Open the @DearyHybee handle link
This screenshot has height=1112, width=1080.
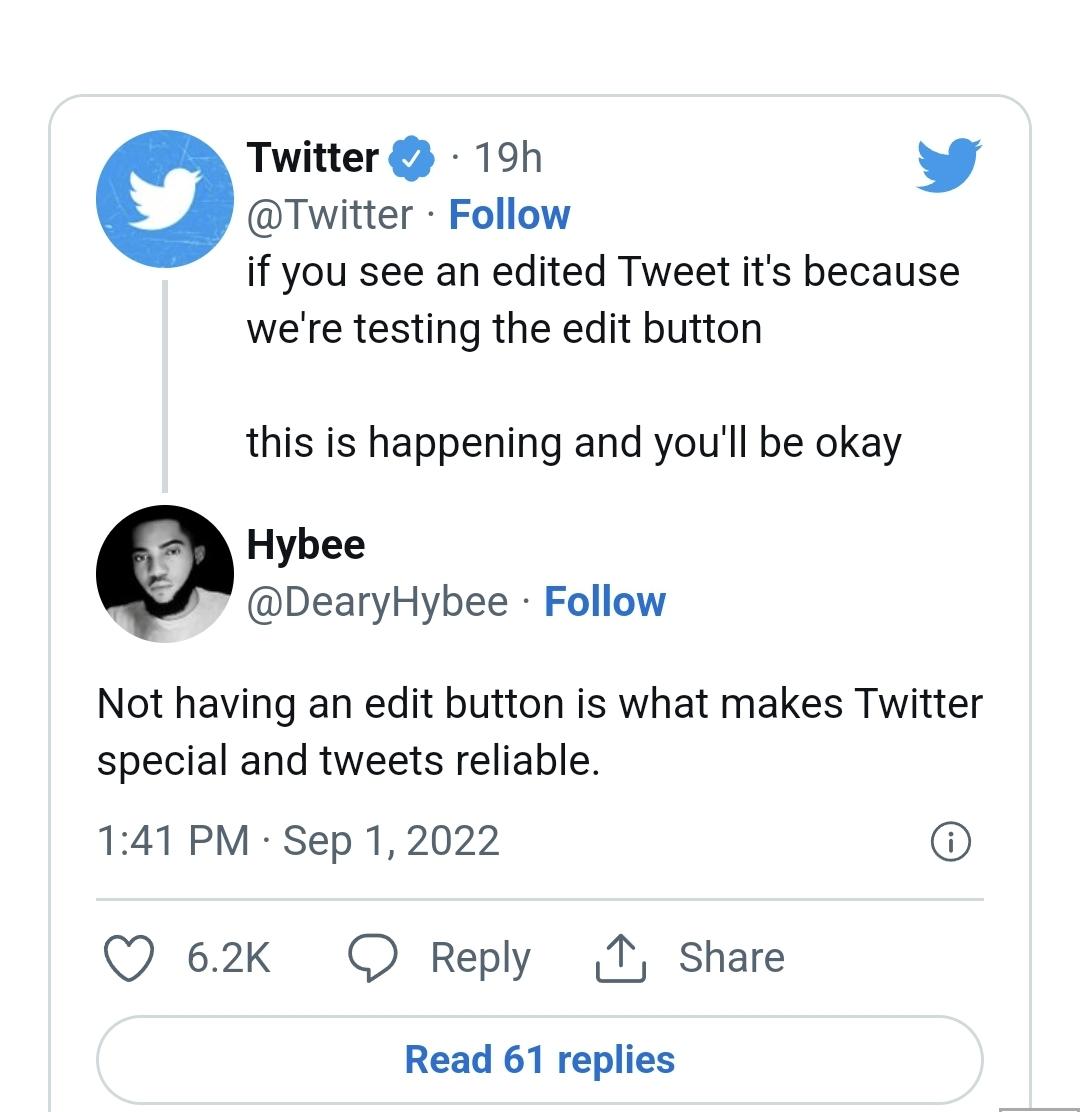[377, 602]
